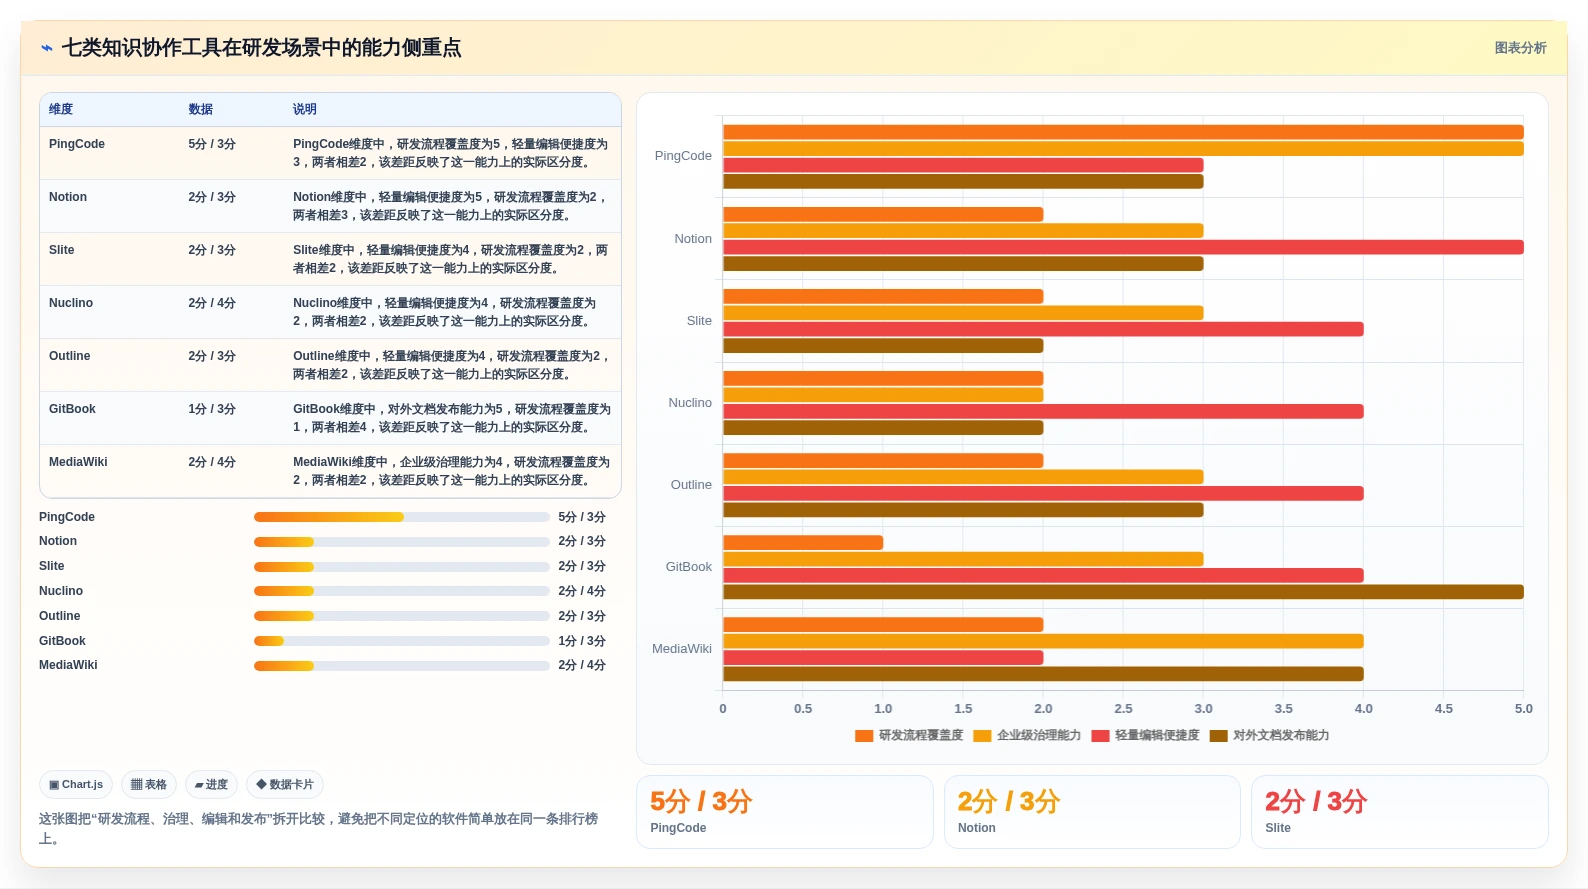Click GitBook's brown 对外文档发布能力 bar in the chart
The height and width of the screenshot is (889, 1588).
(x=1123, y=592)
